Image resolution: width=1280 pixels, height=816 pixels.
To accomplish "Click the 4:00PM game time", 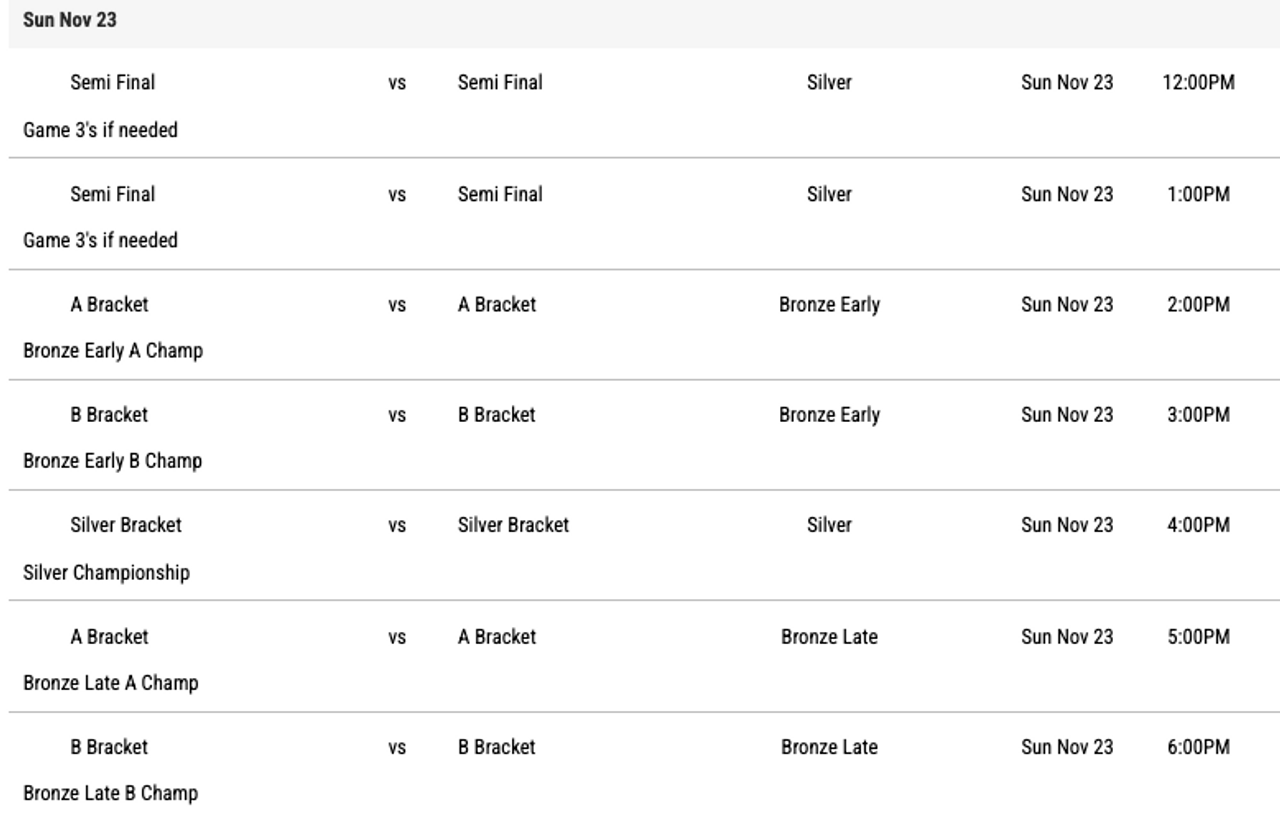I will (1198, 525).
